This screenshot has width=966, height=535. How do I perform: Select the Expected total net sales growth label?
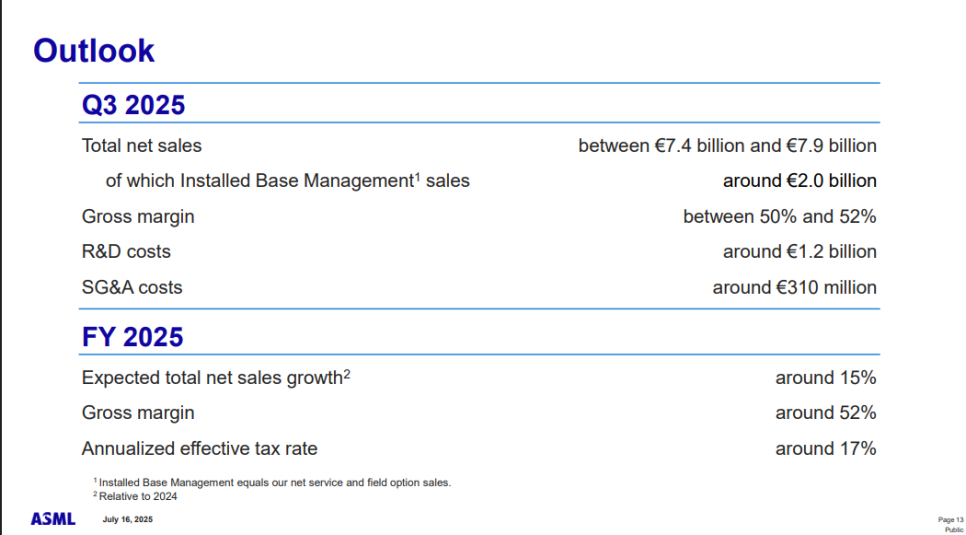(216, 377)
